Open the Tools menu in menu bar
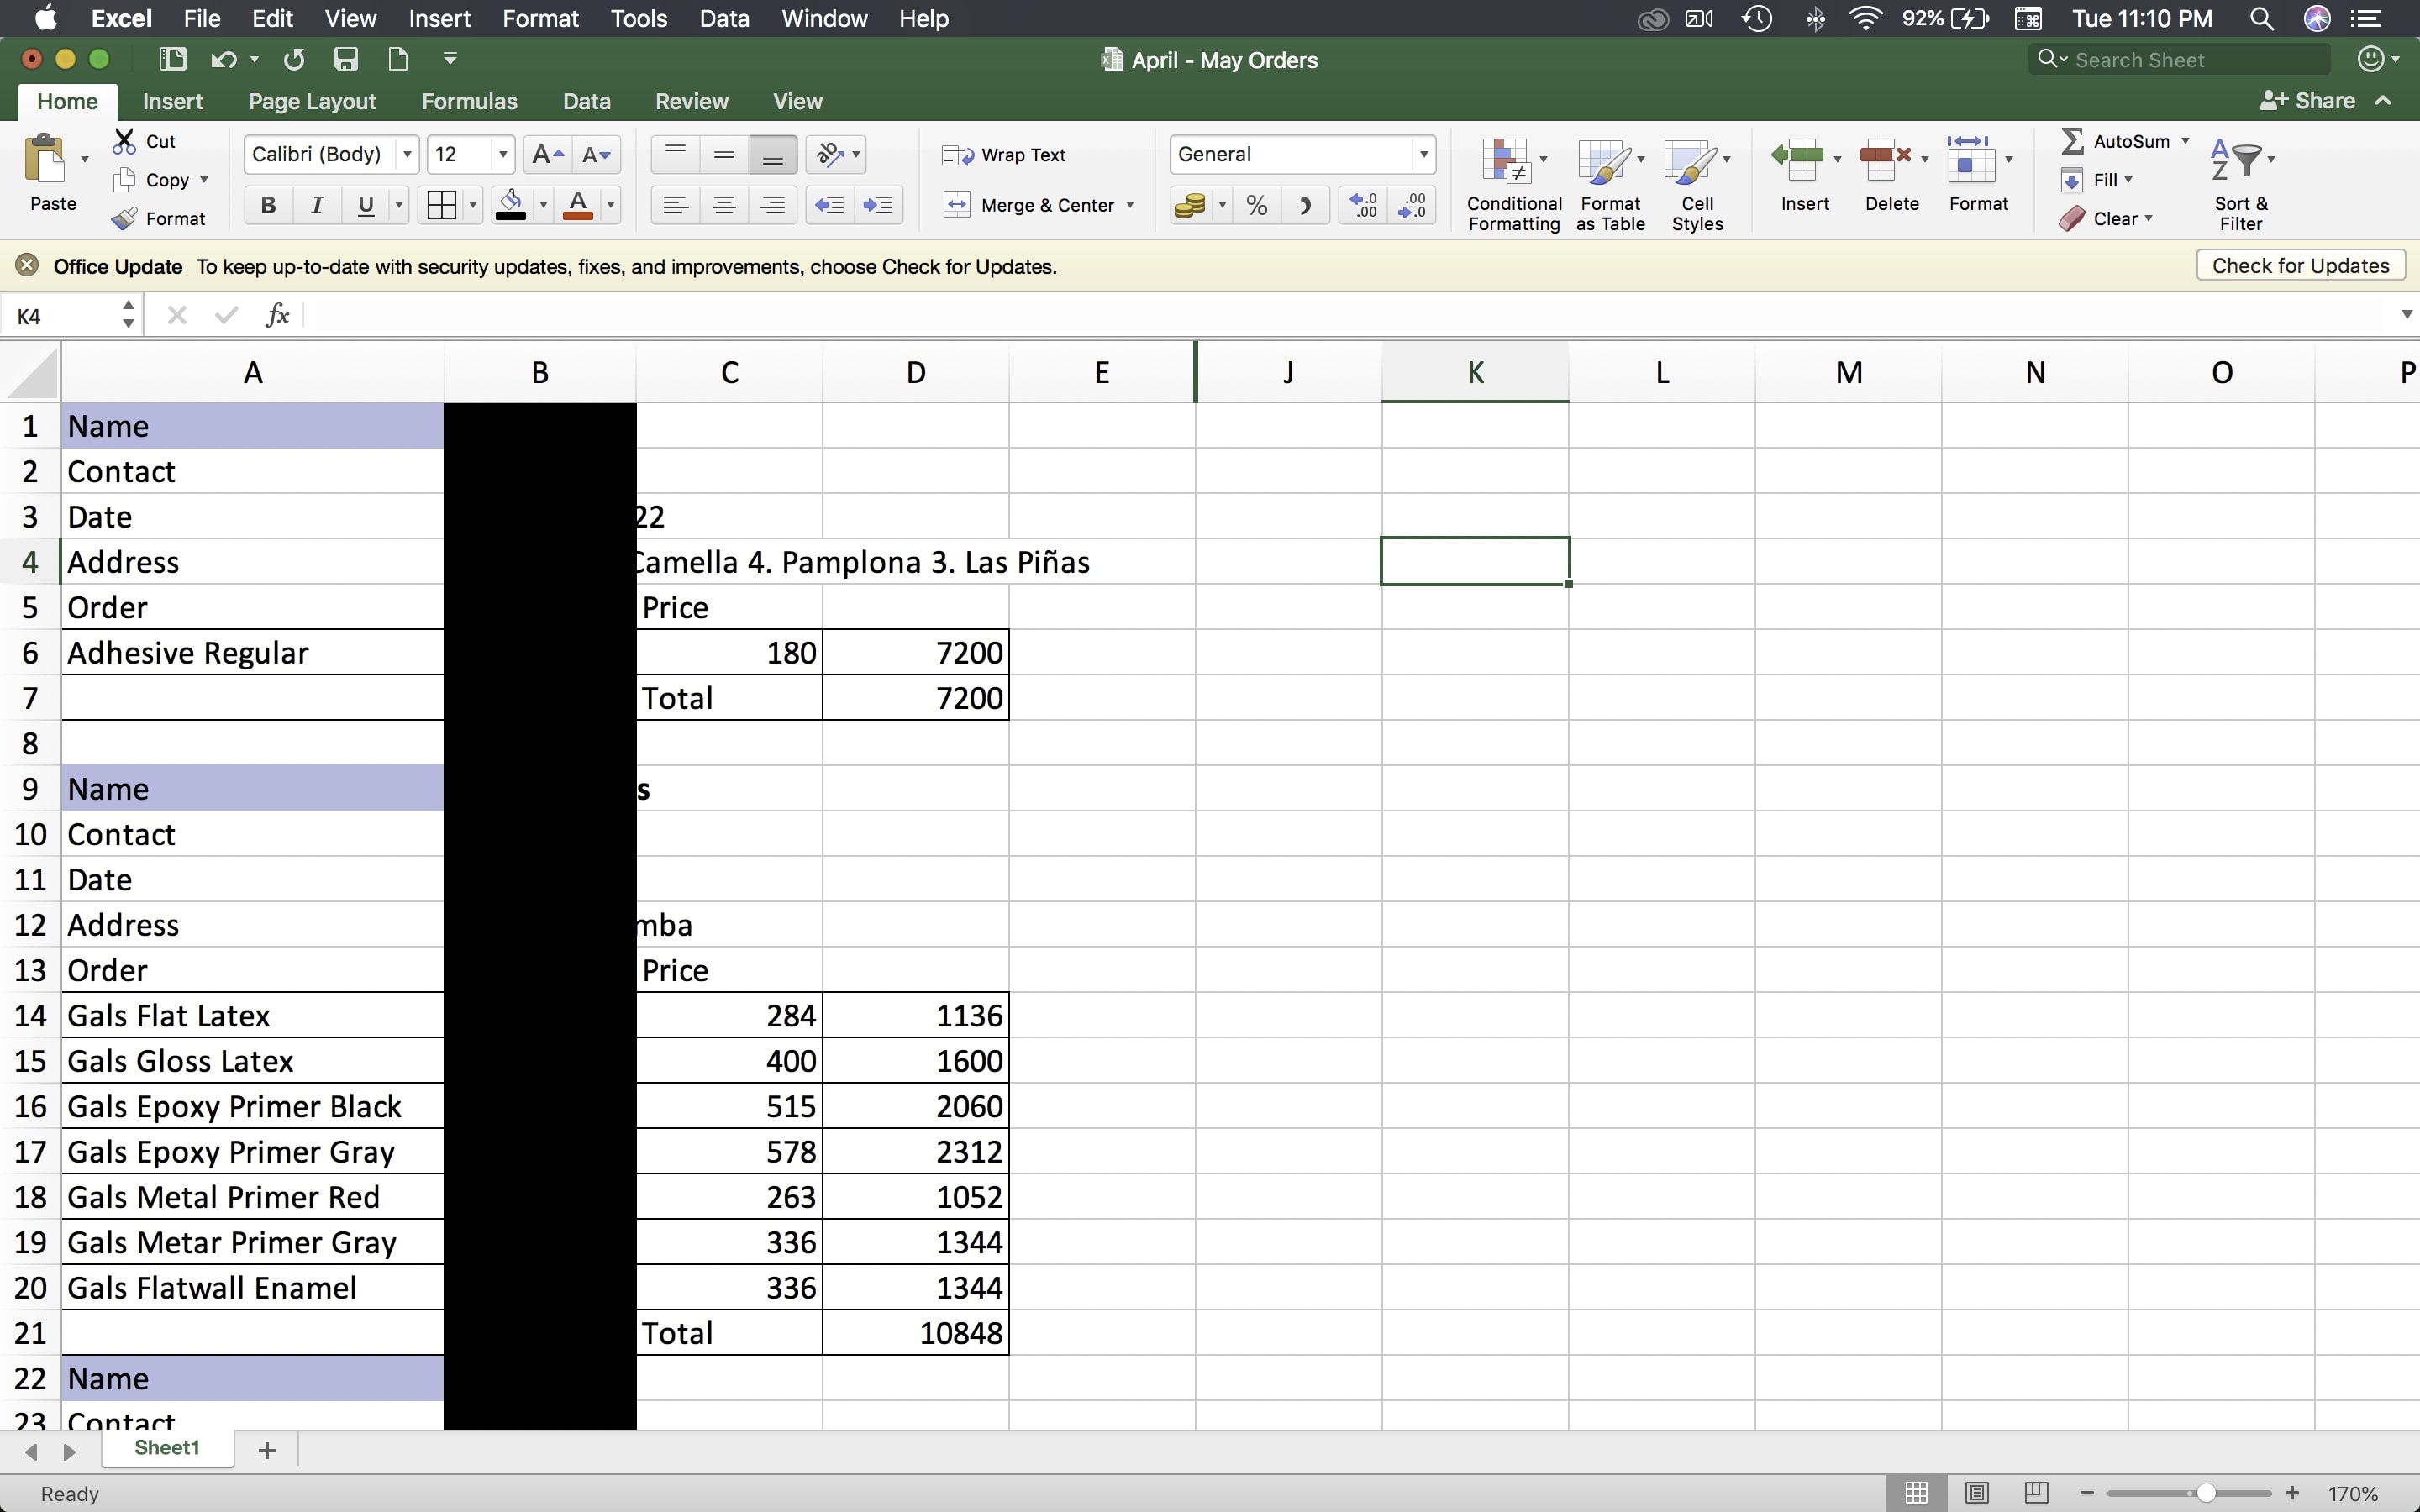 [x=638, y=19]
